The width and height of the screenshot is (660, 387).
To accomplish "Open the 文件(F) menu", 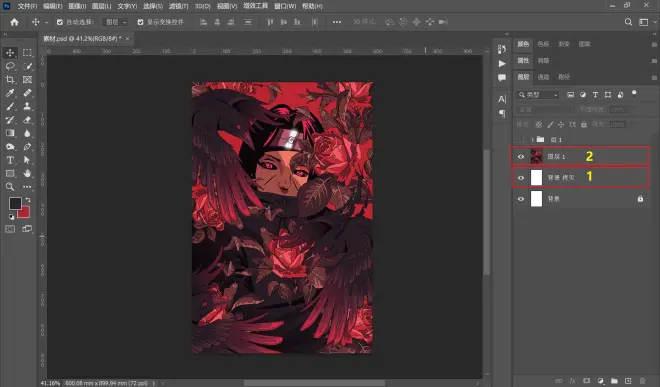I will 27,6.
